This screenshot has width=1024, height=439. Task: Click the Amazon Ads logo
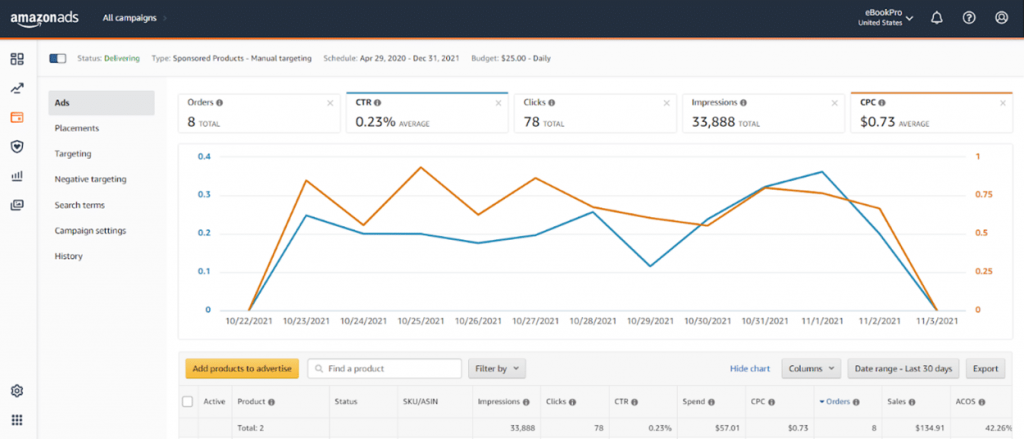44,18
